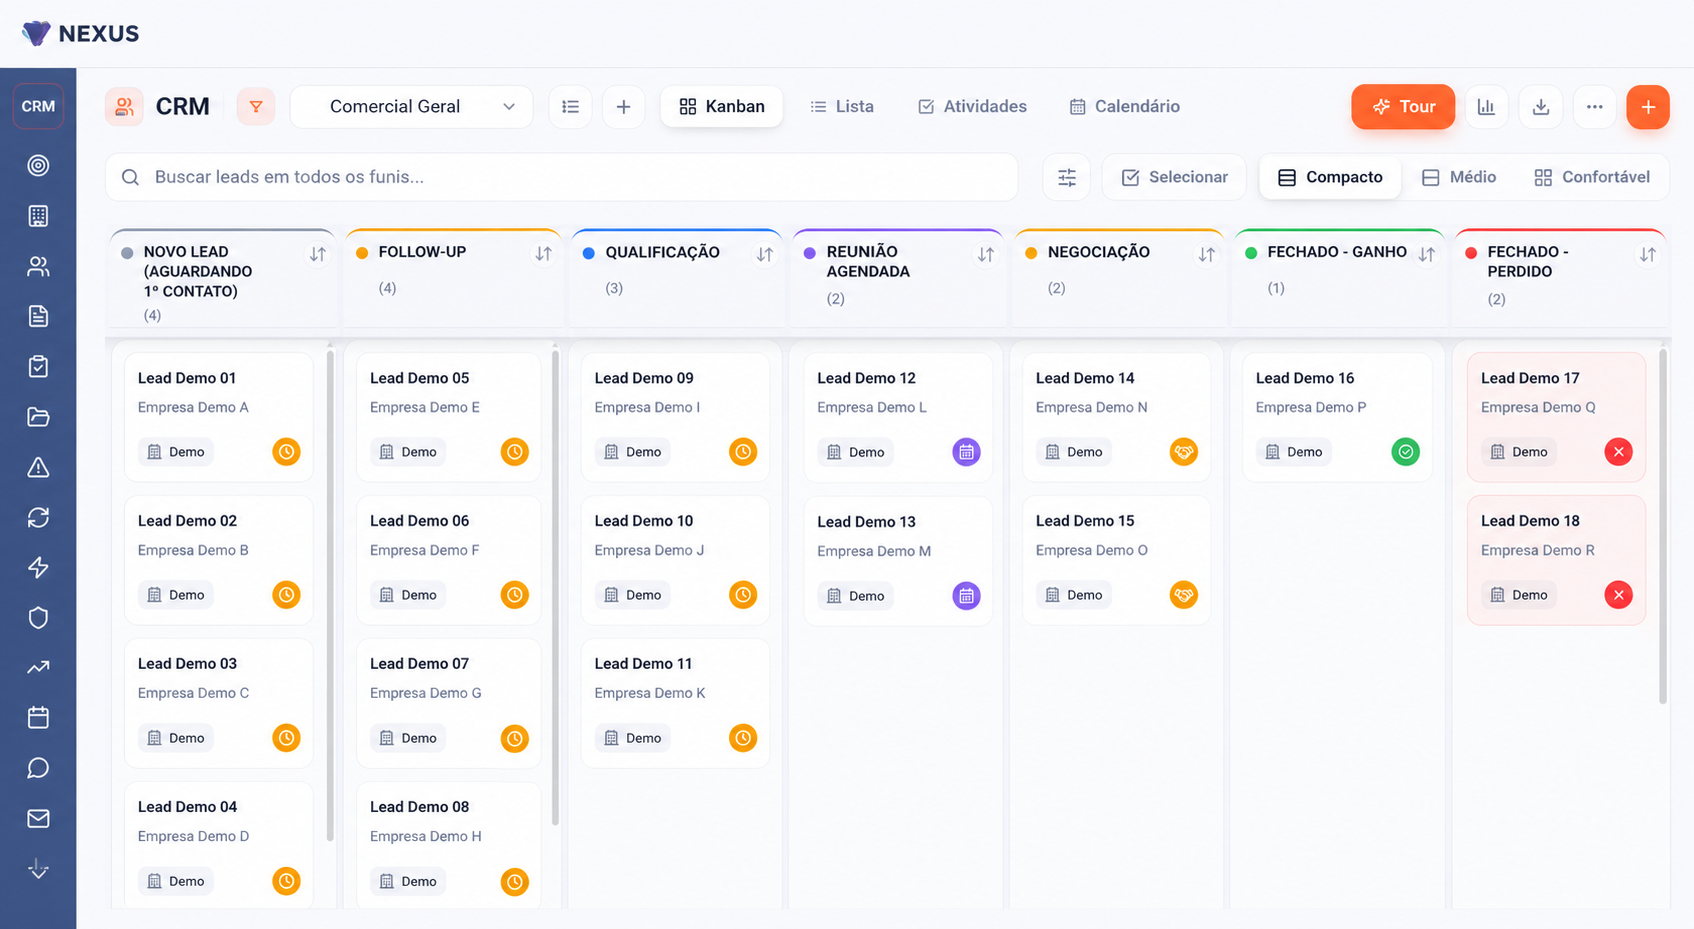Enable Selecionar selection mode

(1174, 177)
